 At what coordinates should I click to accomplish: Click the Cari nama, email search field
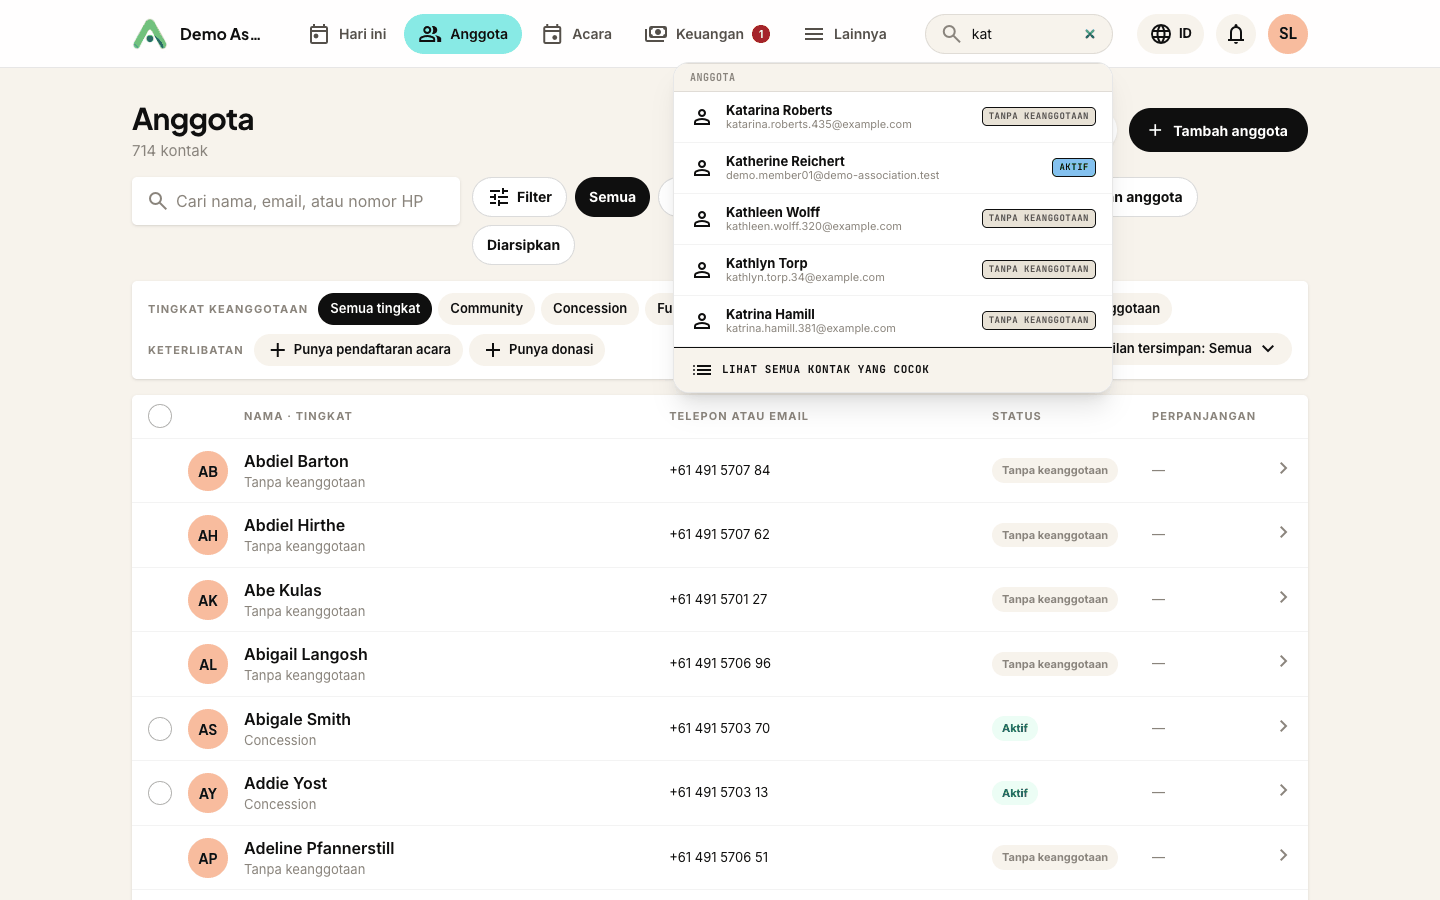coord(296,201)
